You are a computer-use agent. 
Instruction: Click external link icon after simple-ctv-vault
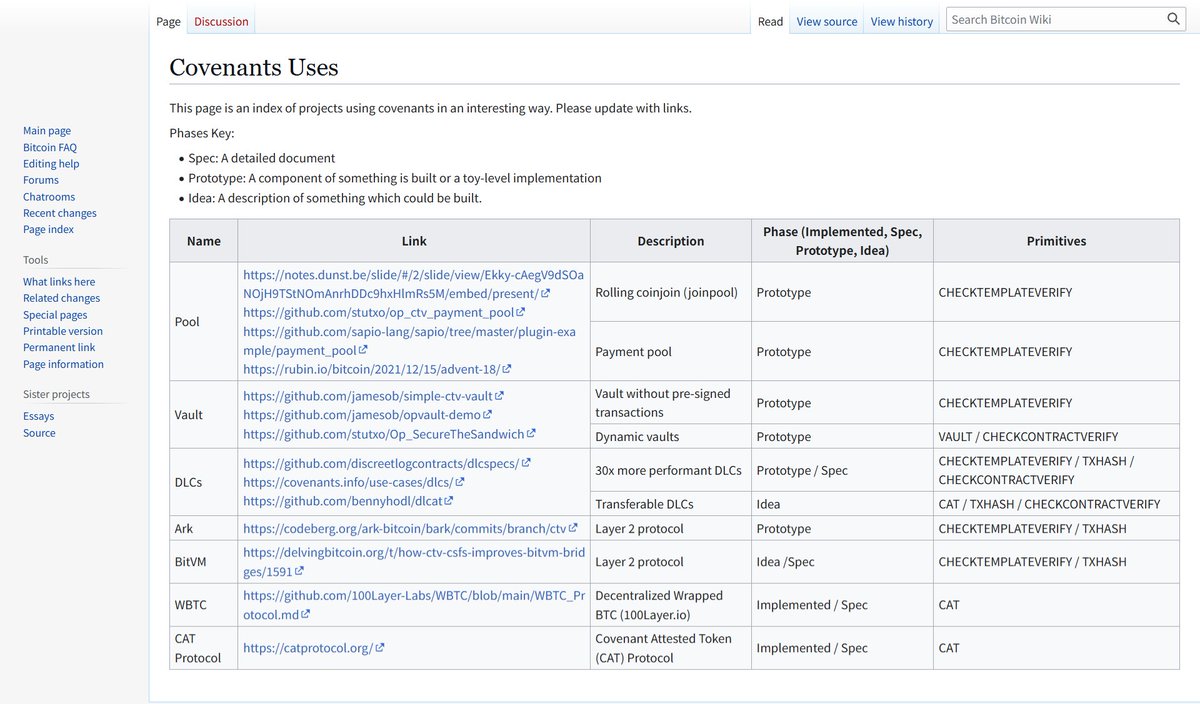tap(499, 396)
